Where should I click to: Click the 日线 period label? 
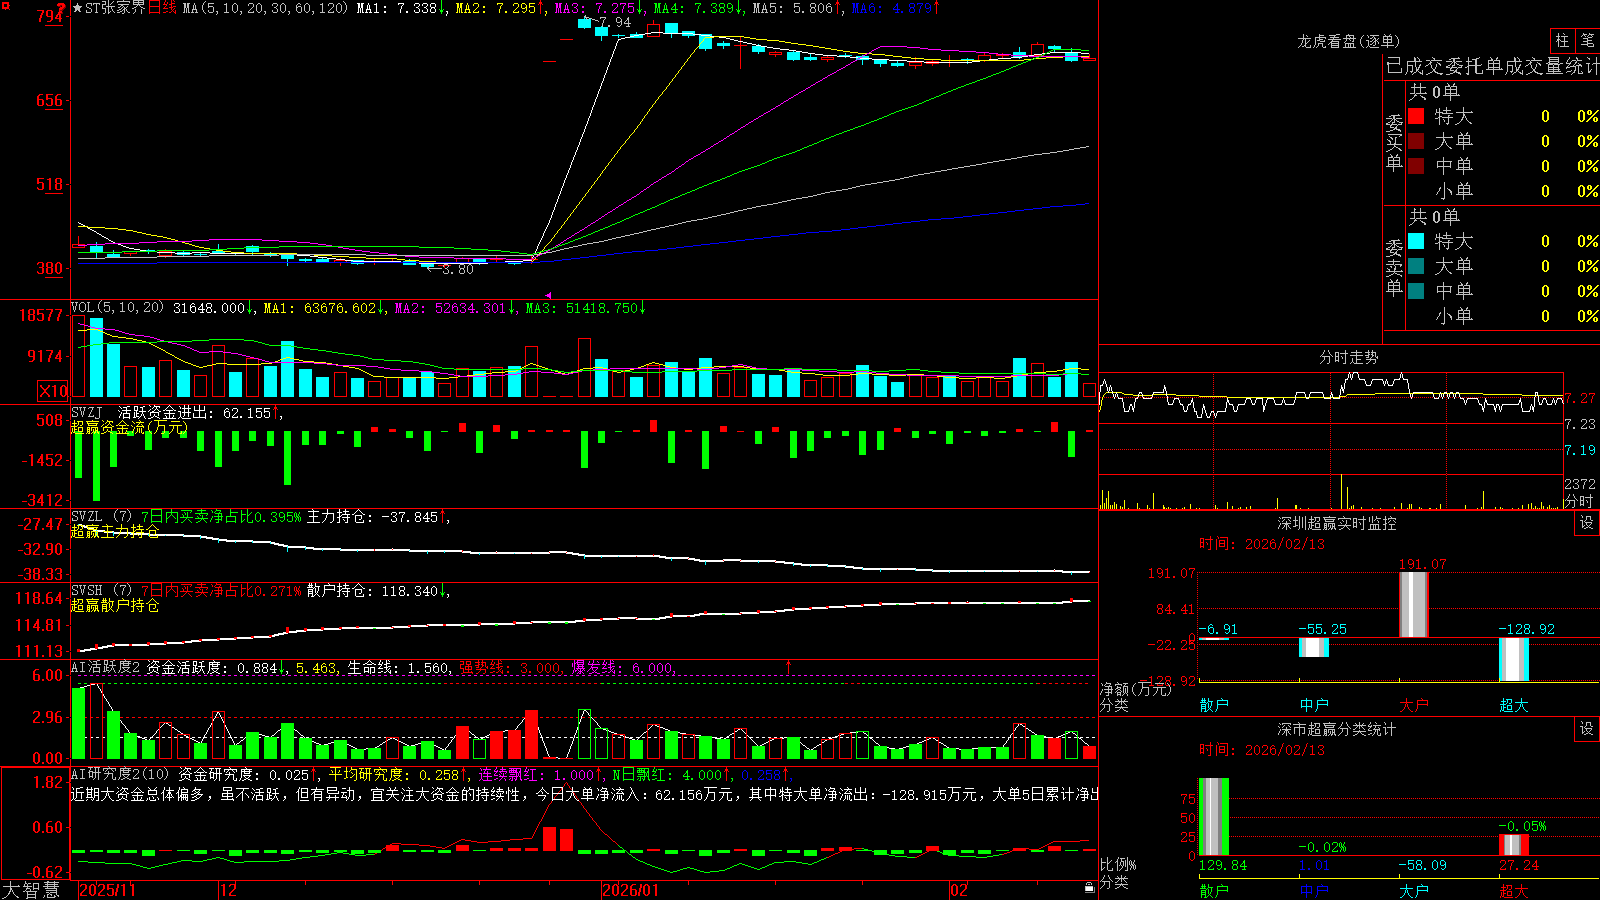(x=162, y=8)
